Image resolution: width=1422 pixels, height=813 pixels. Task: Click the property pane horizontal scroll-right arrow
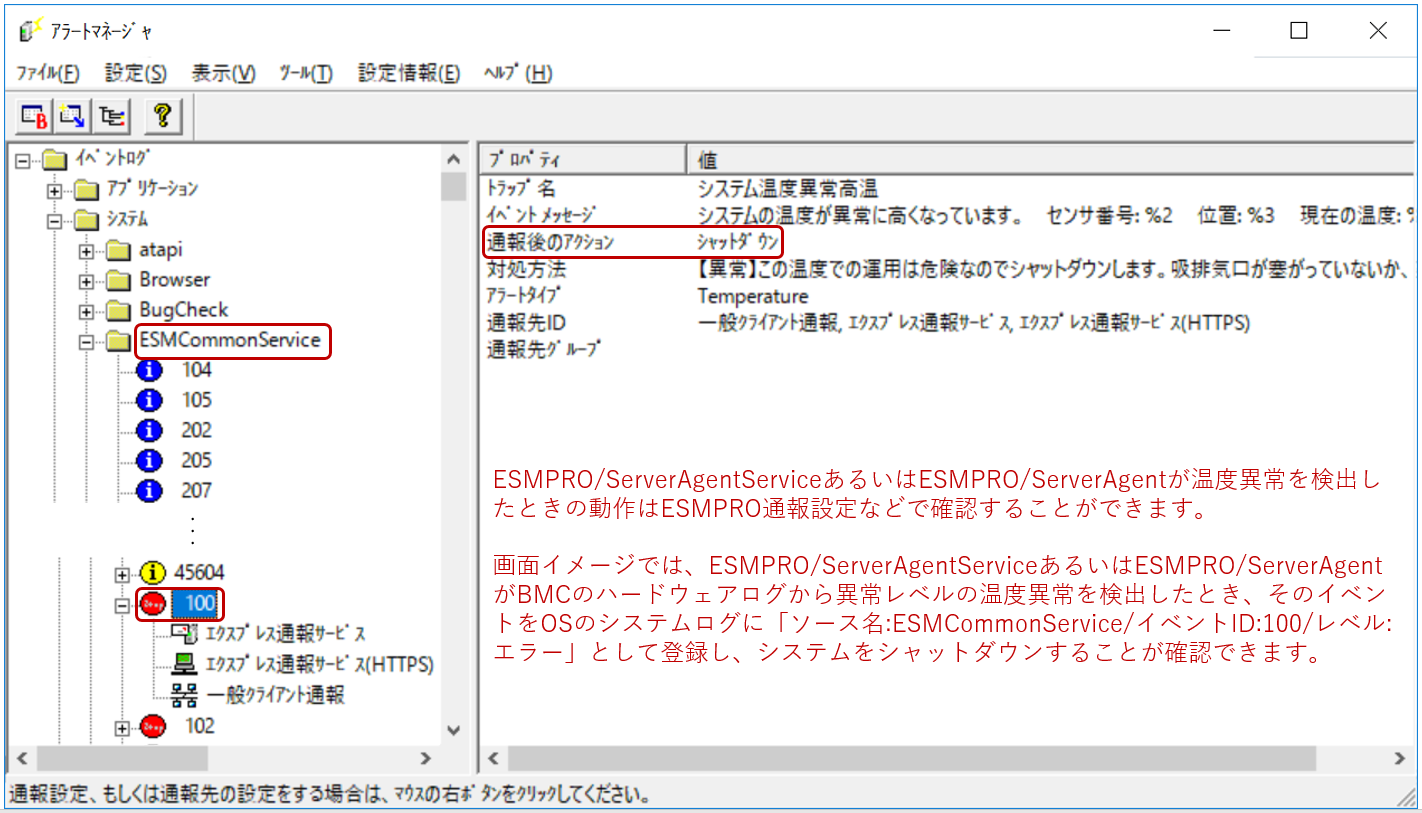point(1402,758)
